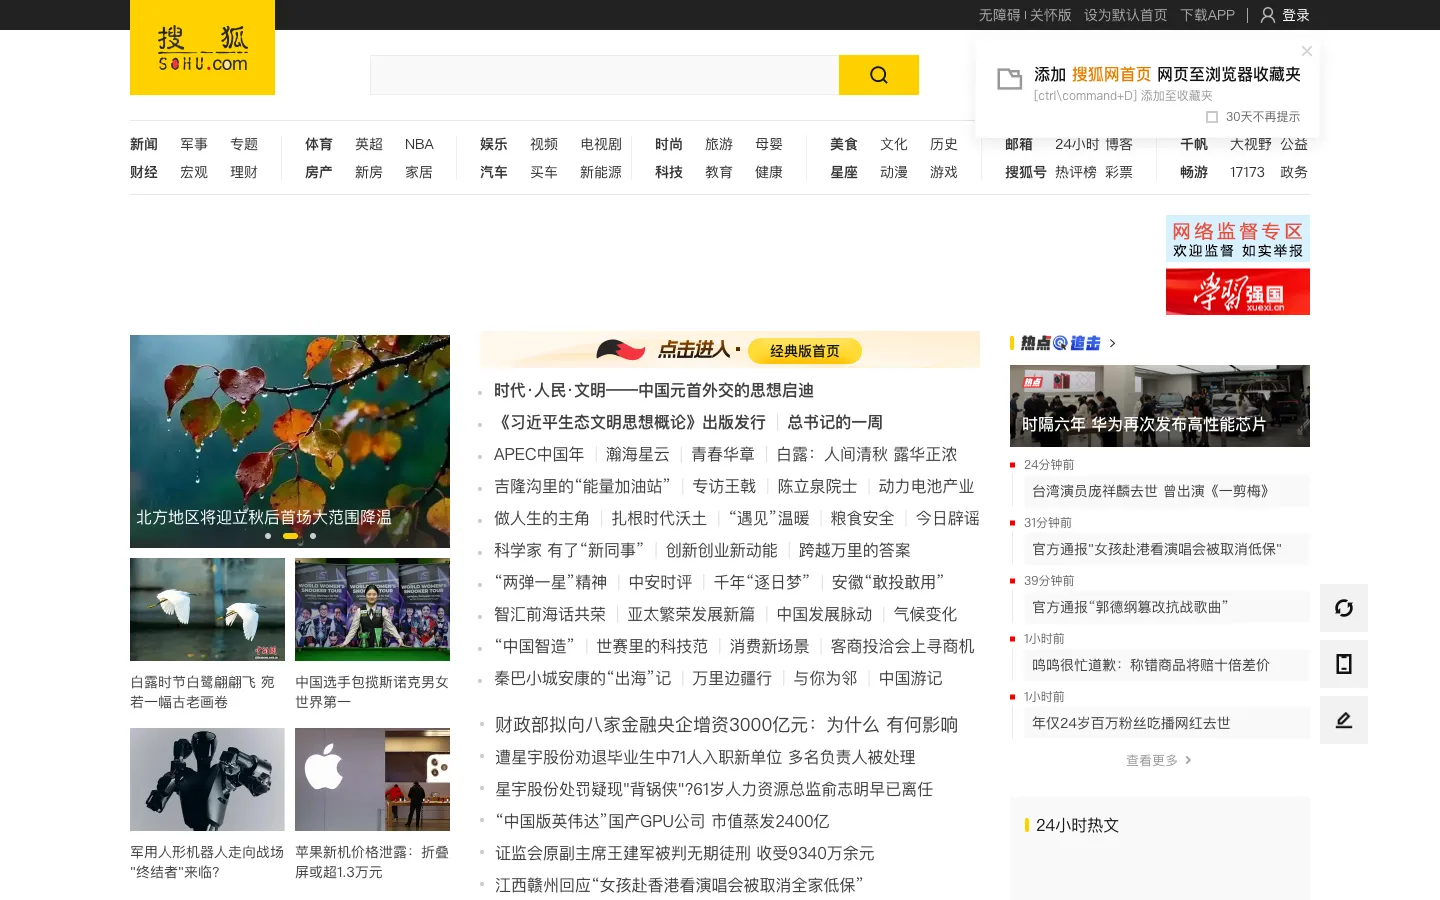The image size is (1440, 900).
Task: Select the third carousel indicator dot
Action: [313, 536]
